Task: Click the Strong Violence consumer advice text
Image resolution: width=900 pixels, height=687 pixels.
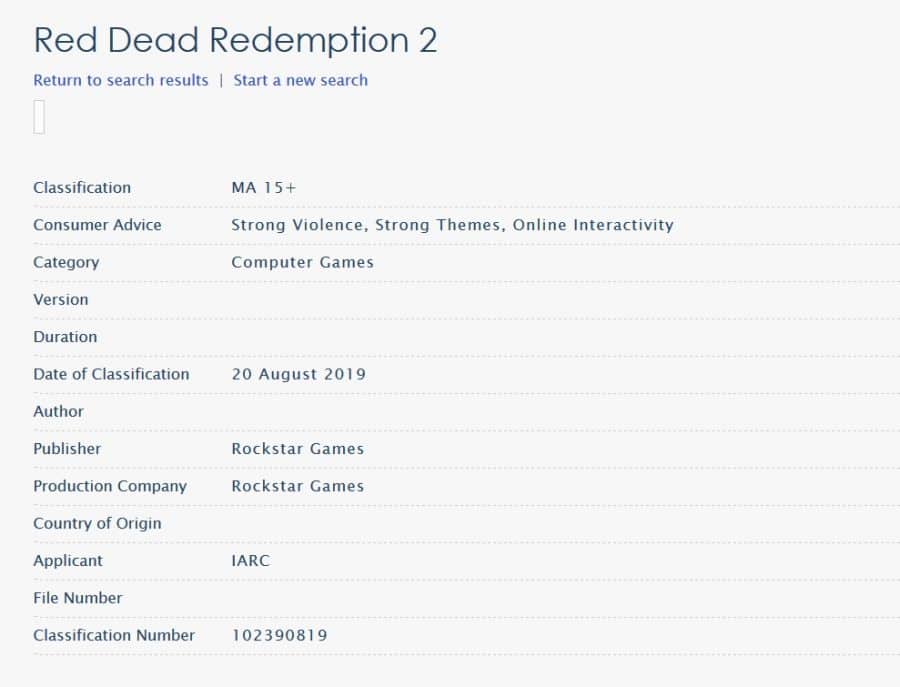Action: pyautogui.click(x=298, y=225)
